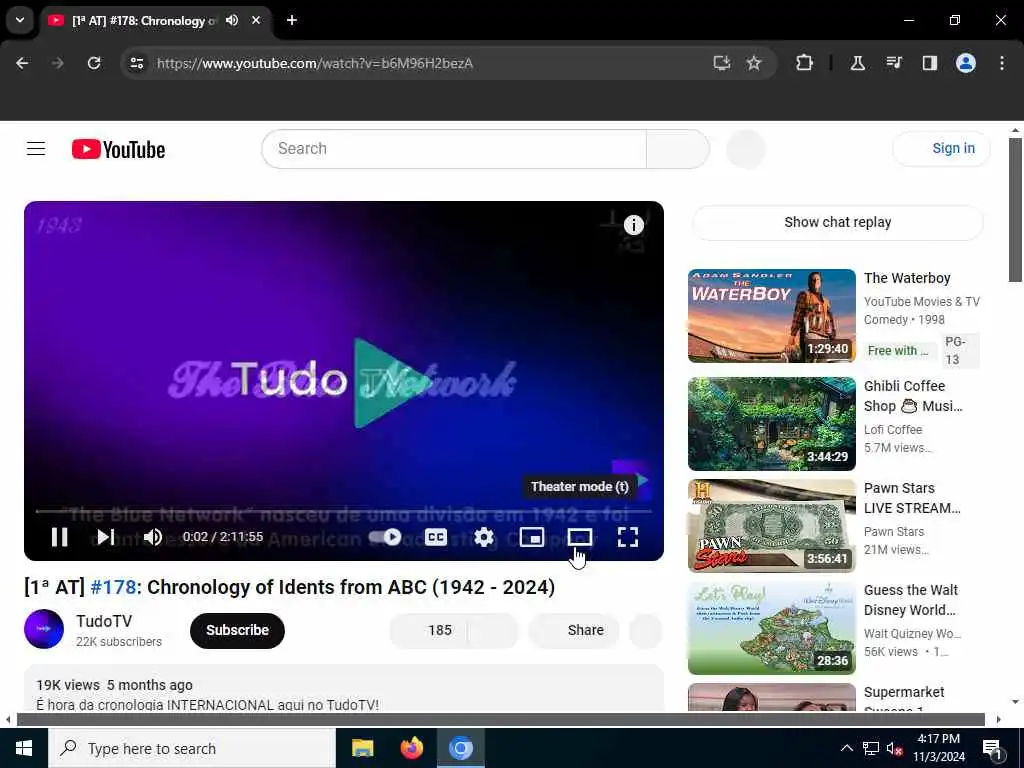Toggle the autoplay switch

tap(385, 537)
